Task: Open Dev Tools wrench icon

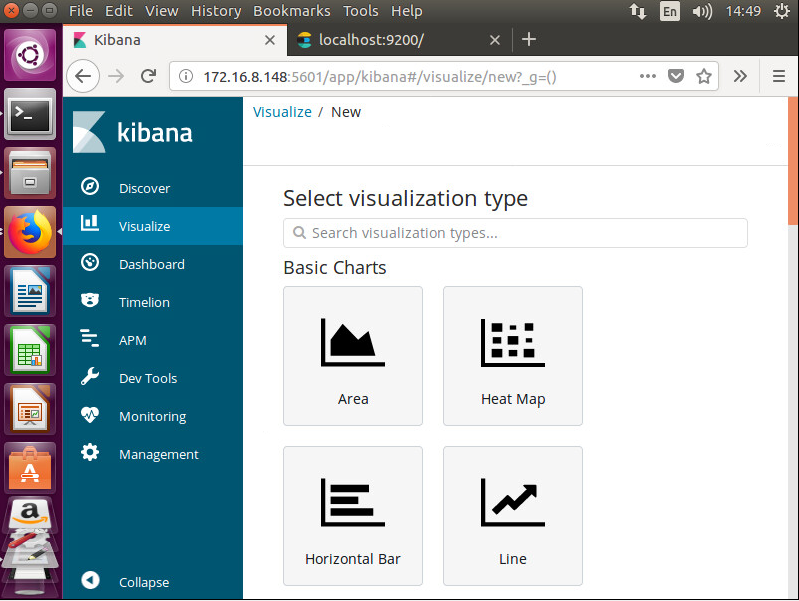Action: click(x=90, y=378)
